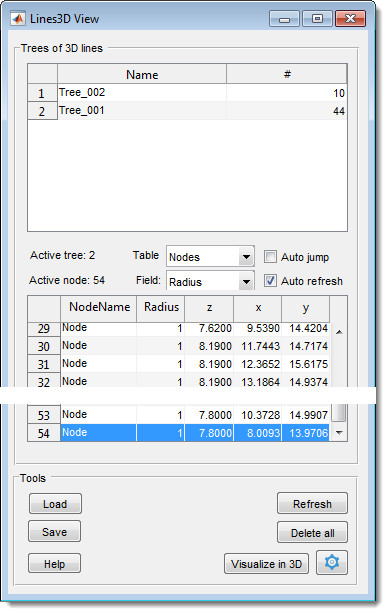
Task: Click the y value 14.9907
Action: click(309, 415)
